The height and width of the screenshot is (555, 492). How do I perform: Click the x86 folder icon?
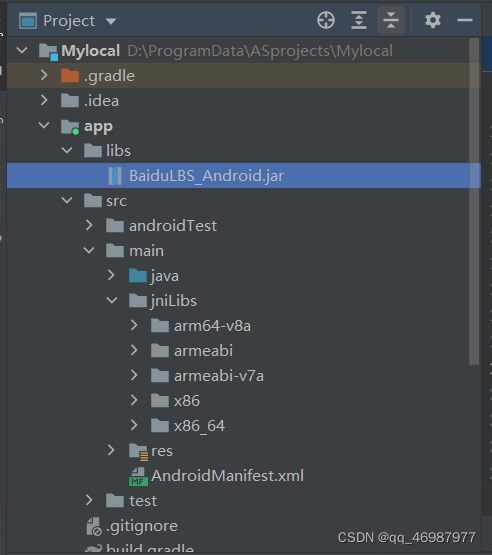[160, 401]
